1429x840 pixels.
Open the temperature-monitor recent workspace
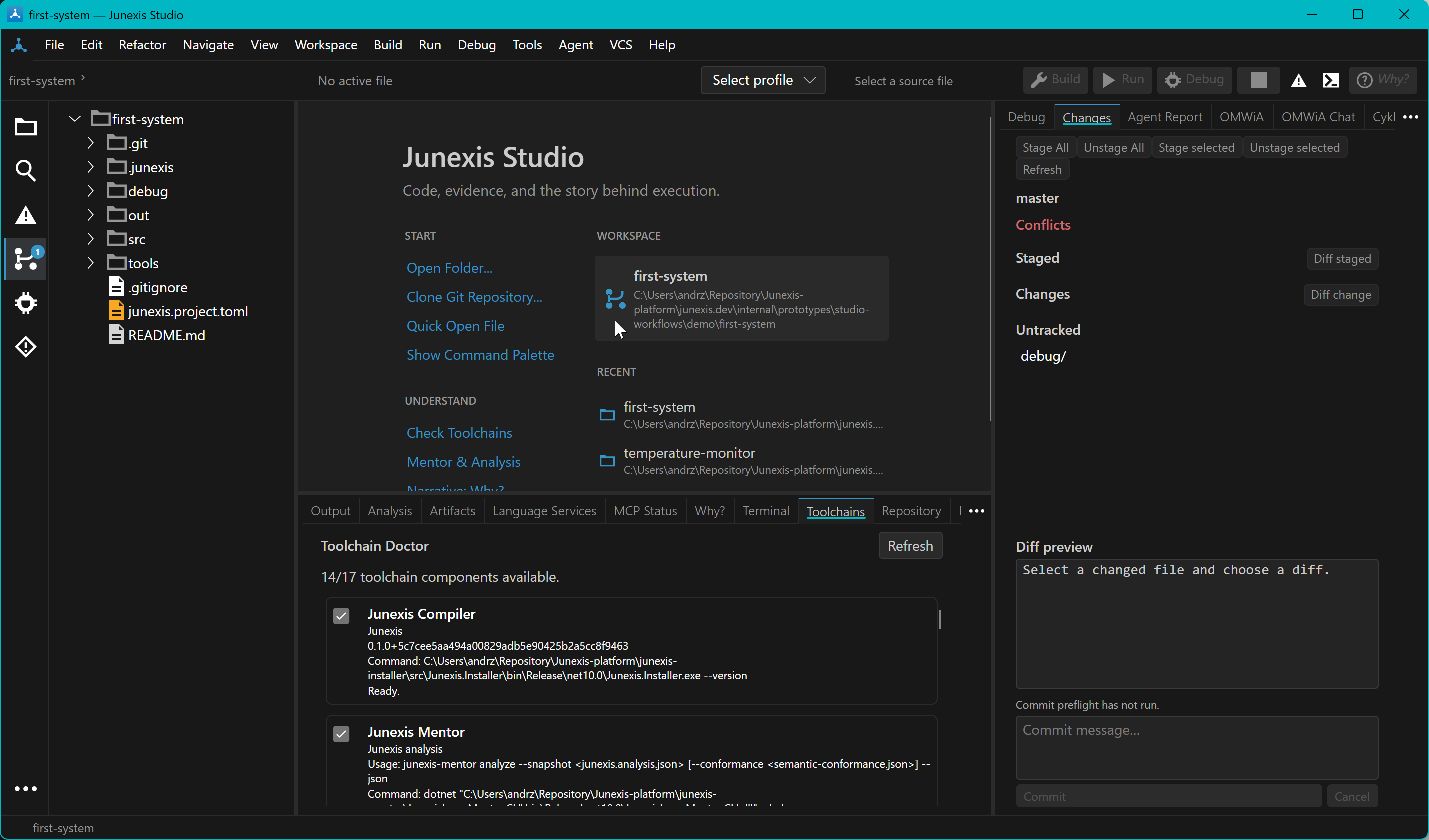pos(741,461)
